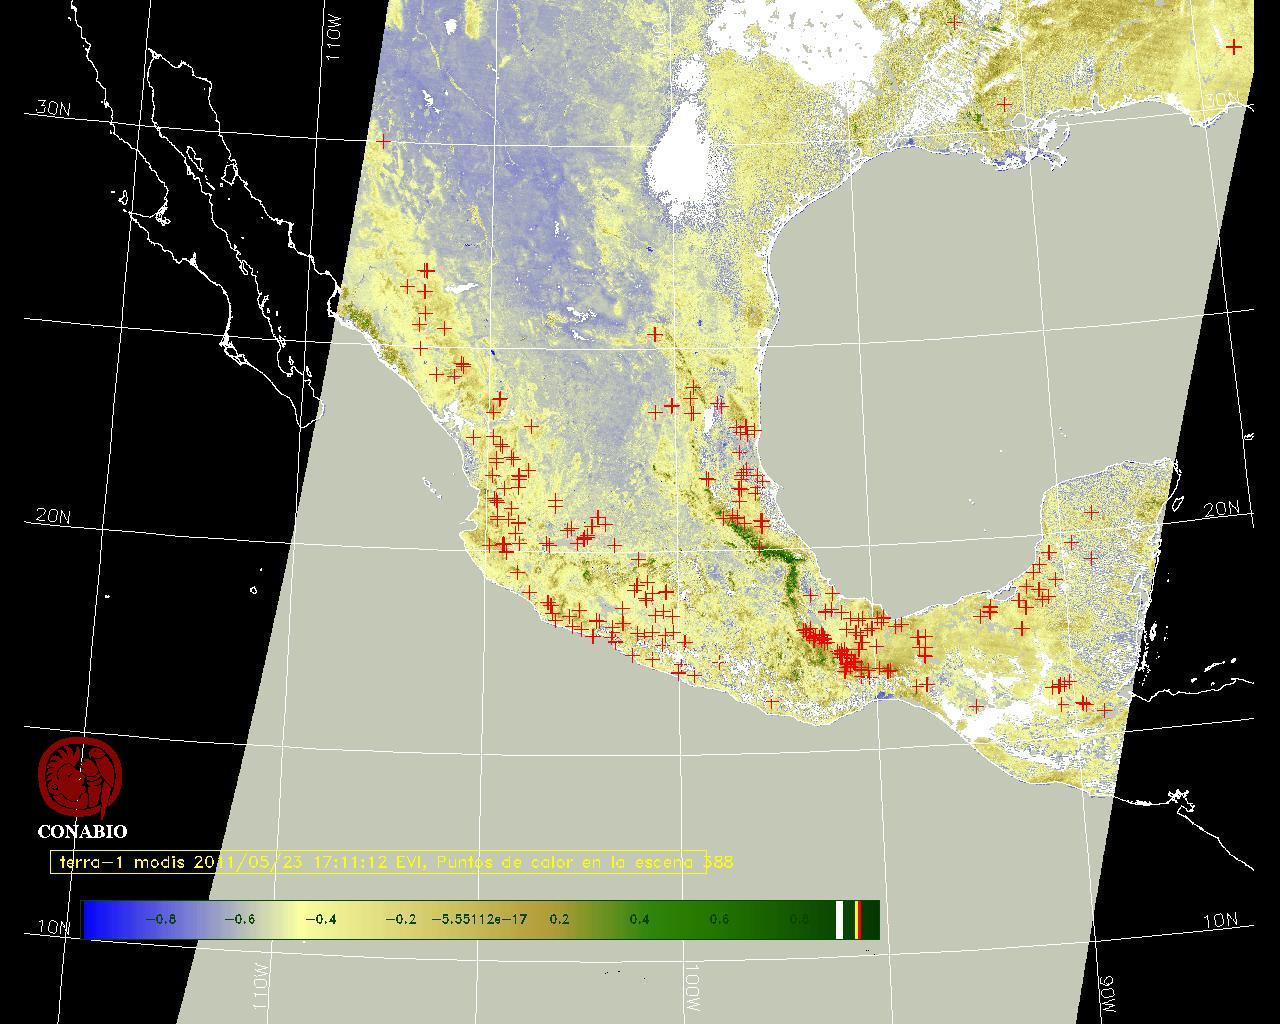Click the white stripe at the color bar's end
The width and height of the screenshot is (1280, 1024).
pyautogui.click(x=839, y=919)
